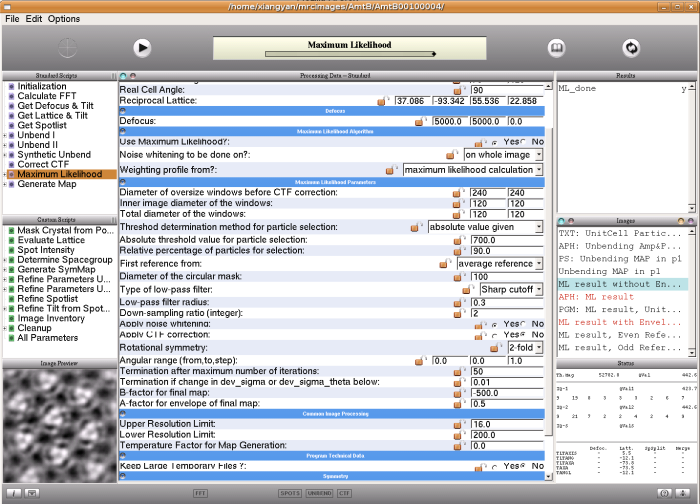Viewport: 700px width, 504px height.
Task: Toggle lock icon for Low-pass filter radius
Action: coord(459,302)
